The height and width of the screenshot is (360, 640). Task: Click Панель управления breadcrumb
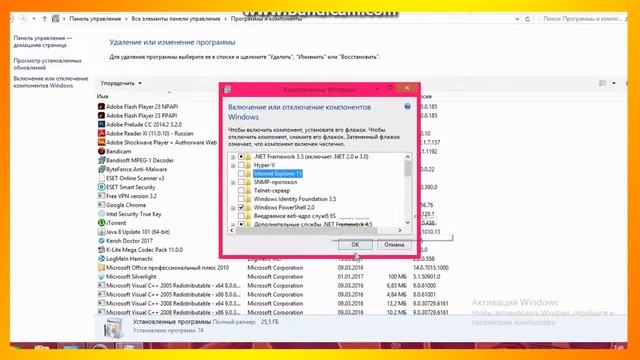[x=95, y=19]
